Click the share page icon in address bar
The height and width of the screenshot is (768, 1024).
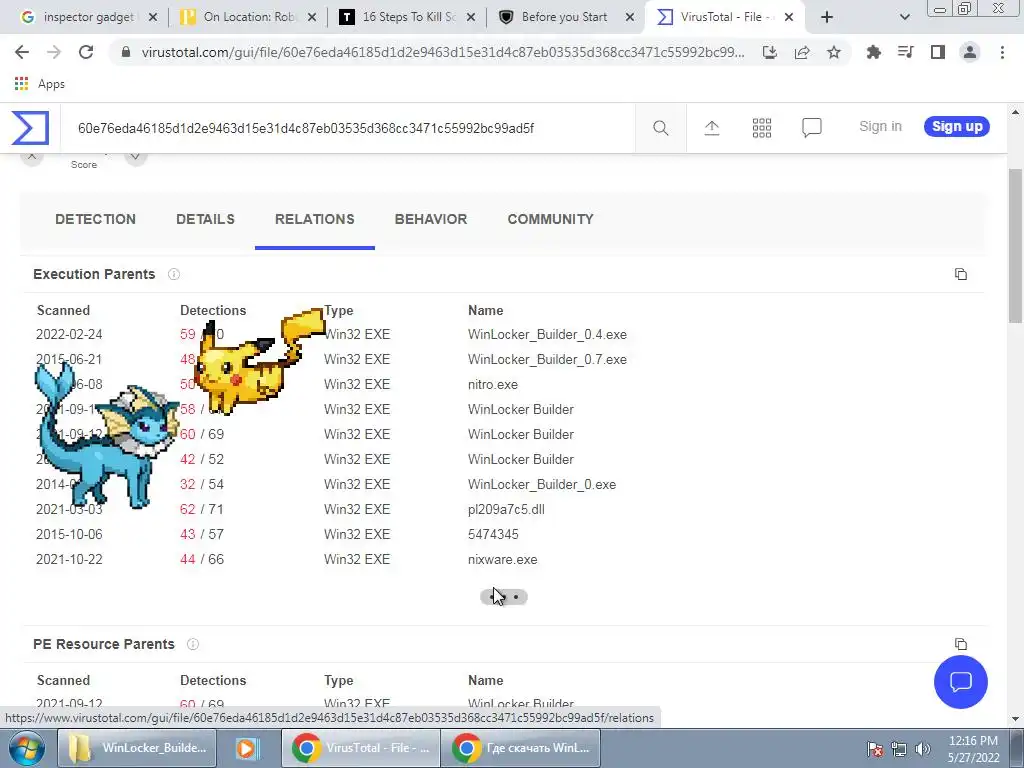802,52
